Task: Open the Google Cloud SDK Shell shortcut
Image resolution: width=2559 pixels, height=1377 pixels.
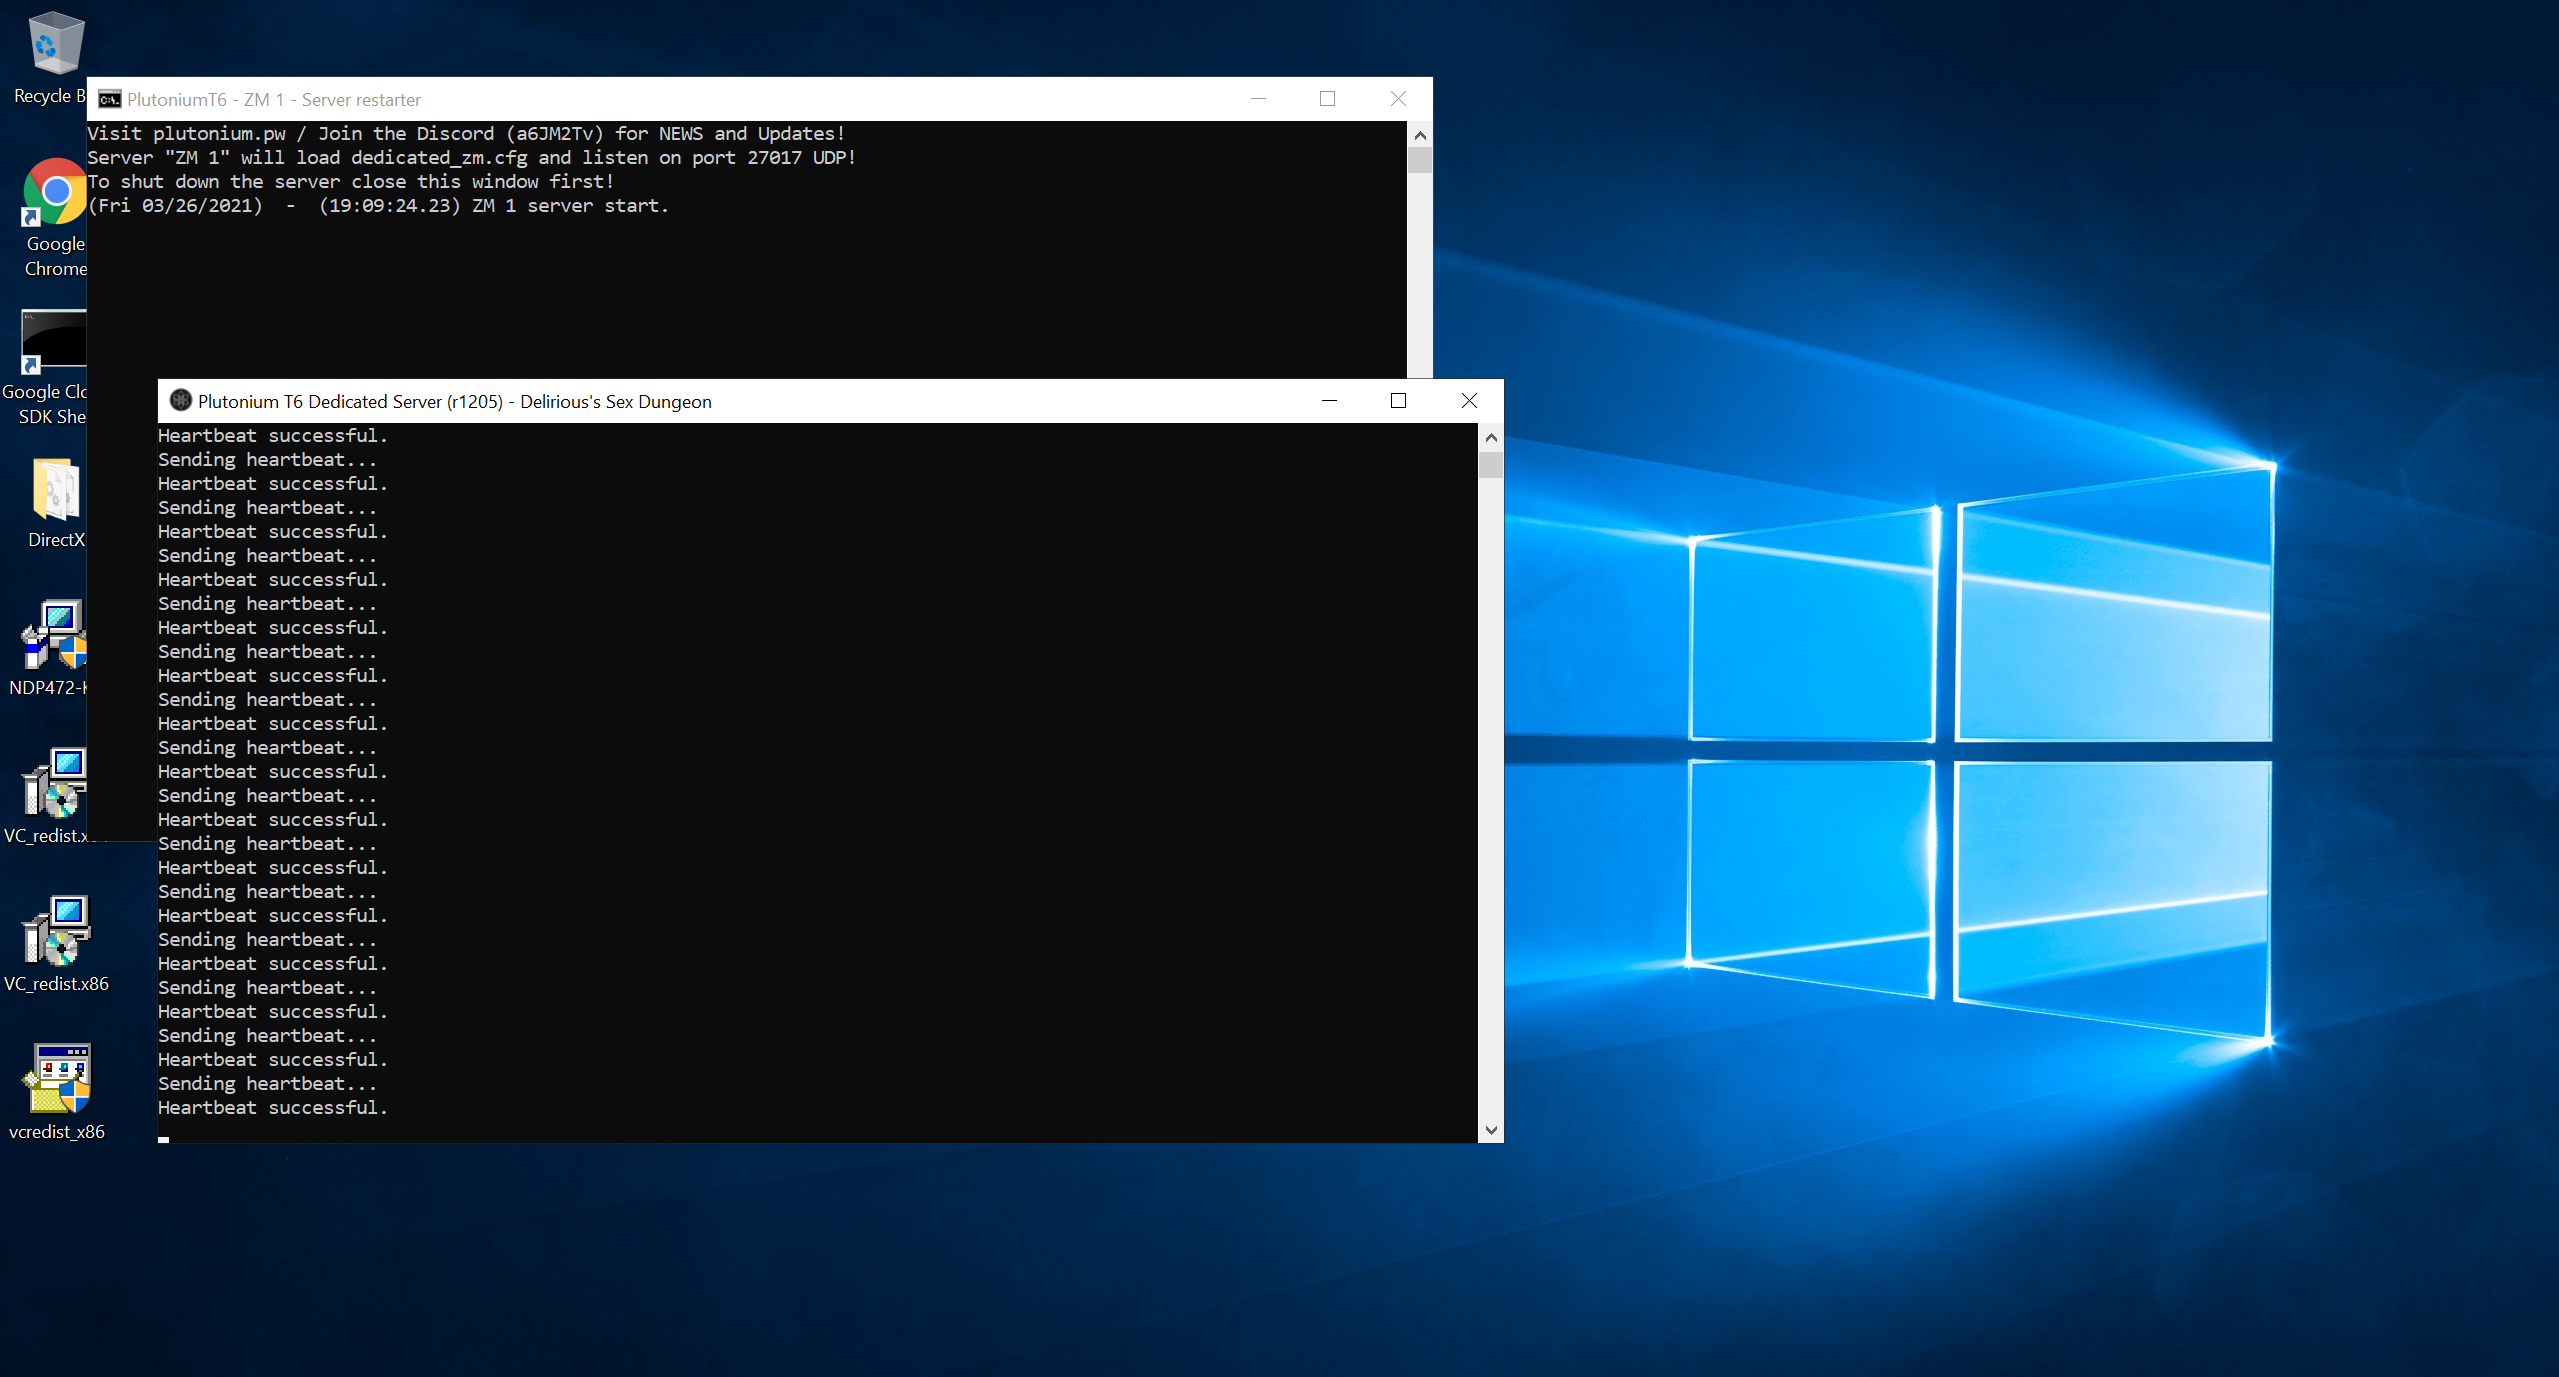Action: coord(46,366)
